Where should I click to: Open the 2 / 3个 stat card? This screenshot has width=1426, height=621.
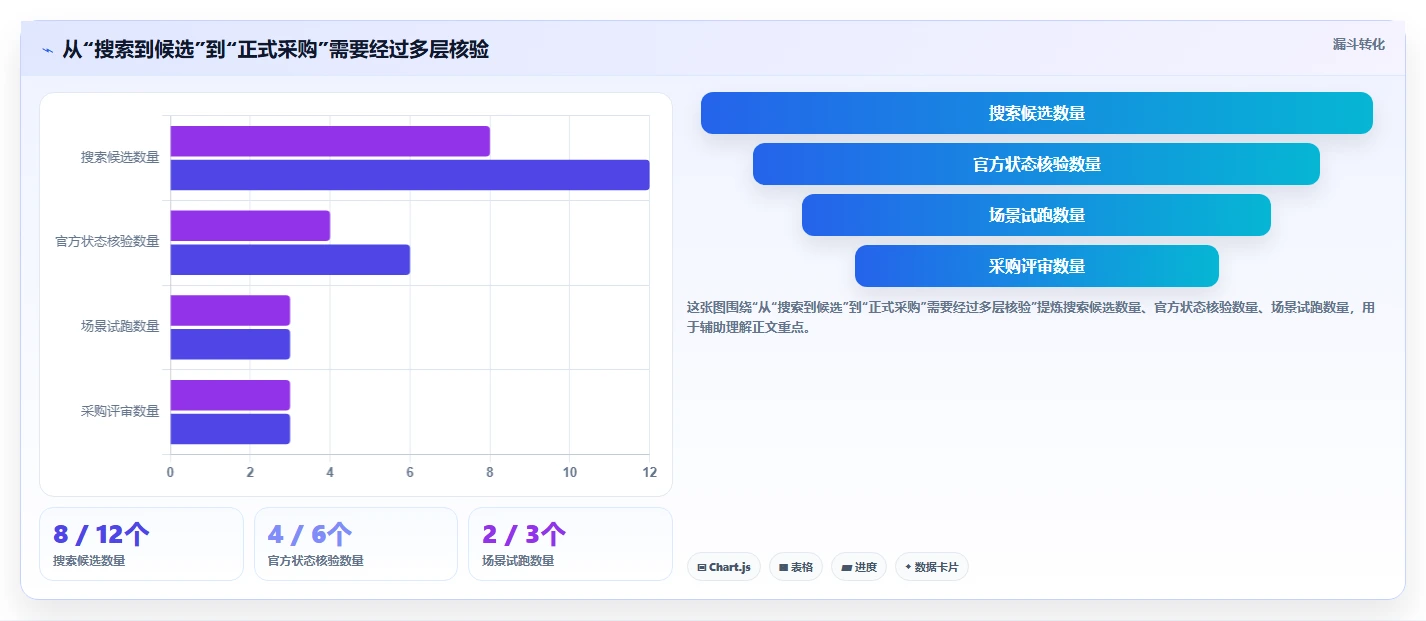click(x=570, y=544)
